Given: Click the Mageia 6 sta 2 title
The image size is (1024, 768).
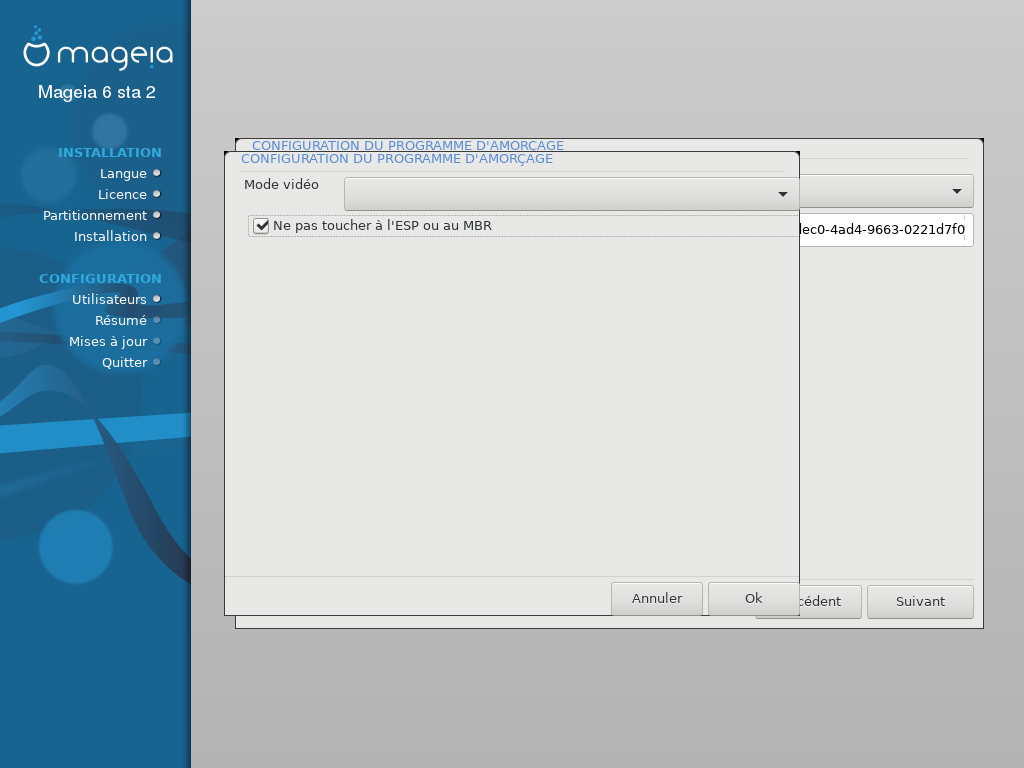Looking at the screenshot, I should coord(97,92).
